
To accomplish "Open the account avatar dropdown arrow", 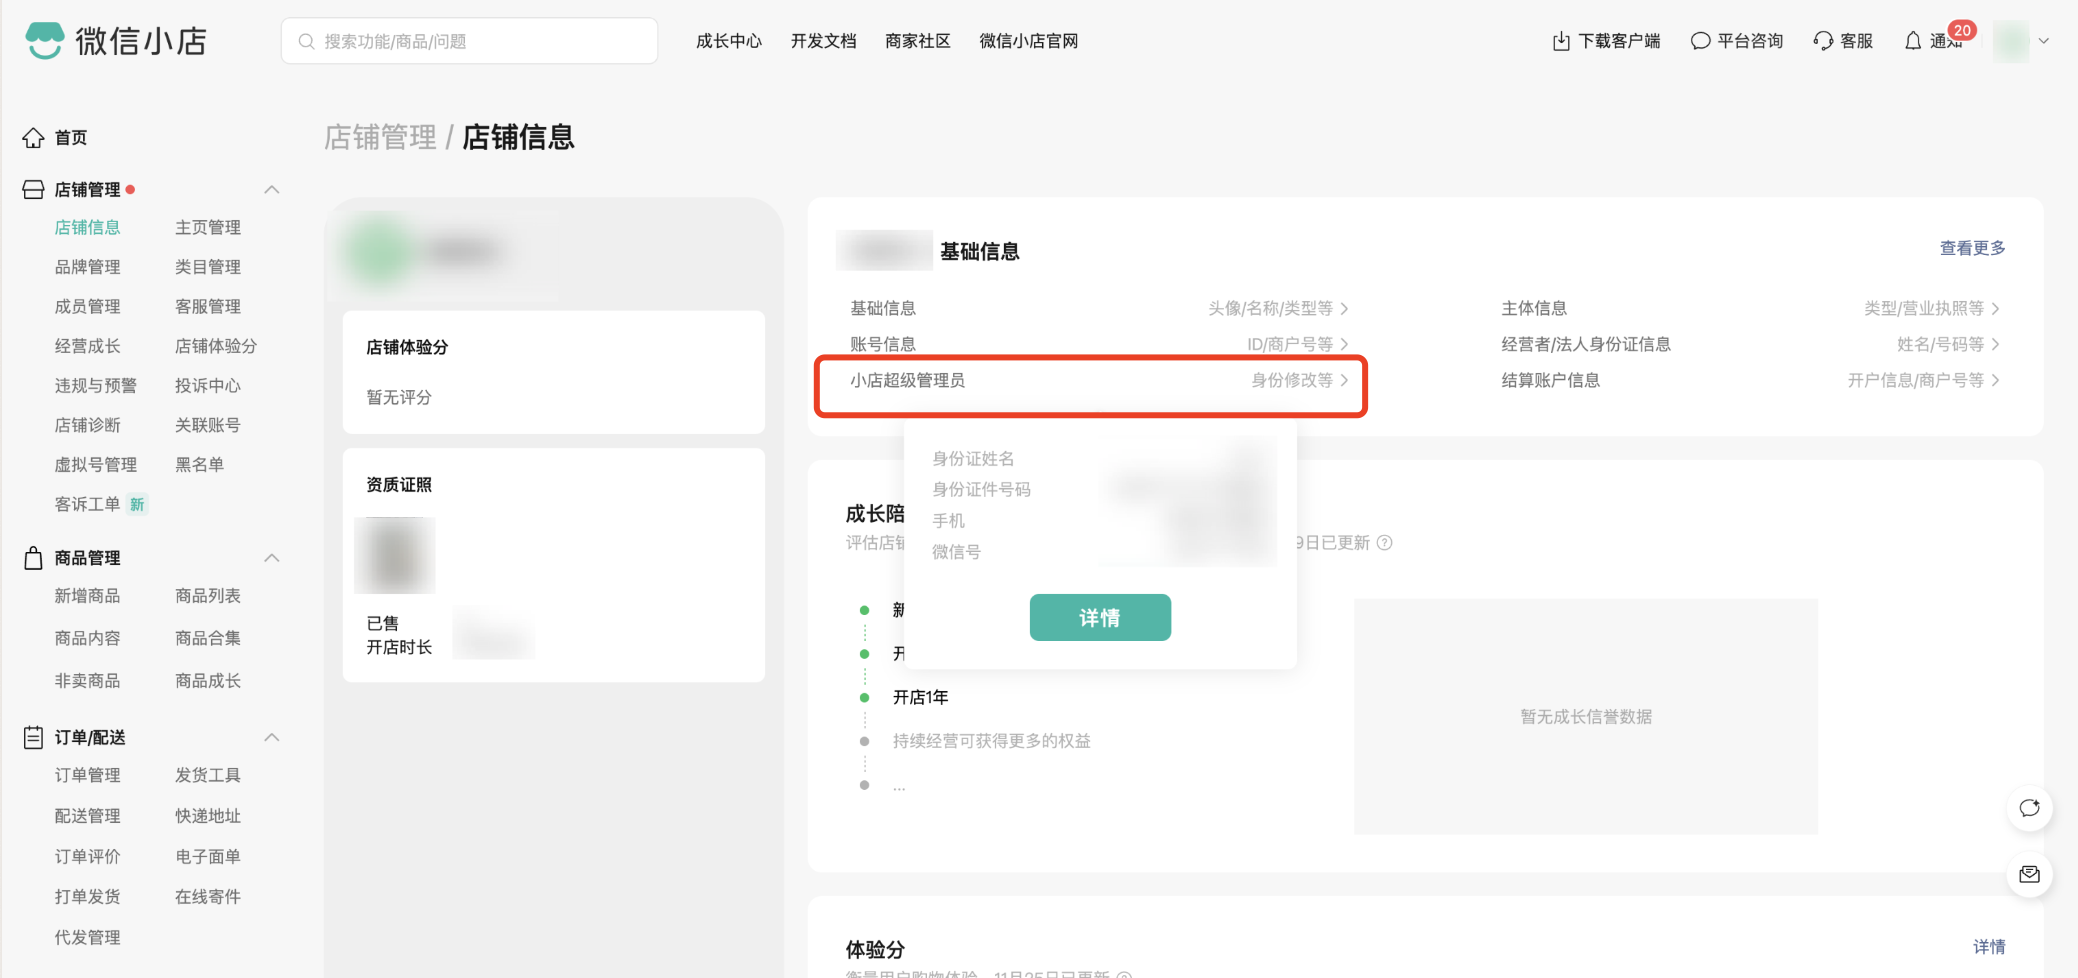I will 2044,41.
